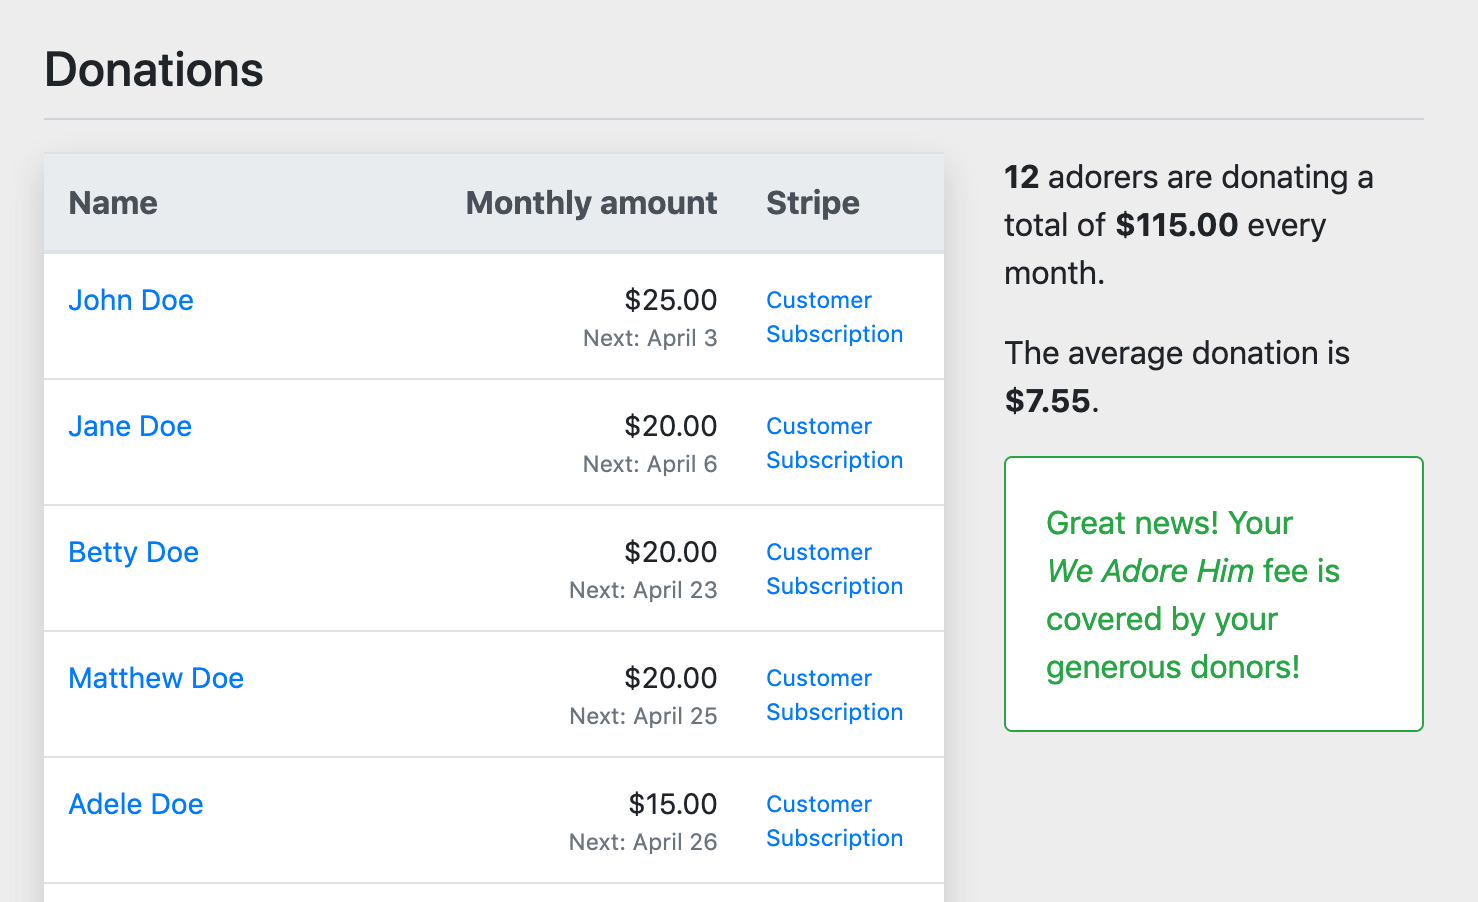Click Matthew Doe's Stripe Customer link
The height and width of the screenshot is (902, 1478).
819,678
